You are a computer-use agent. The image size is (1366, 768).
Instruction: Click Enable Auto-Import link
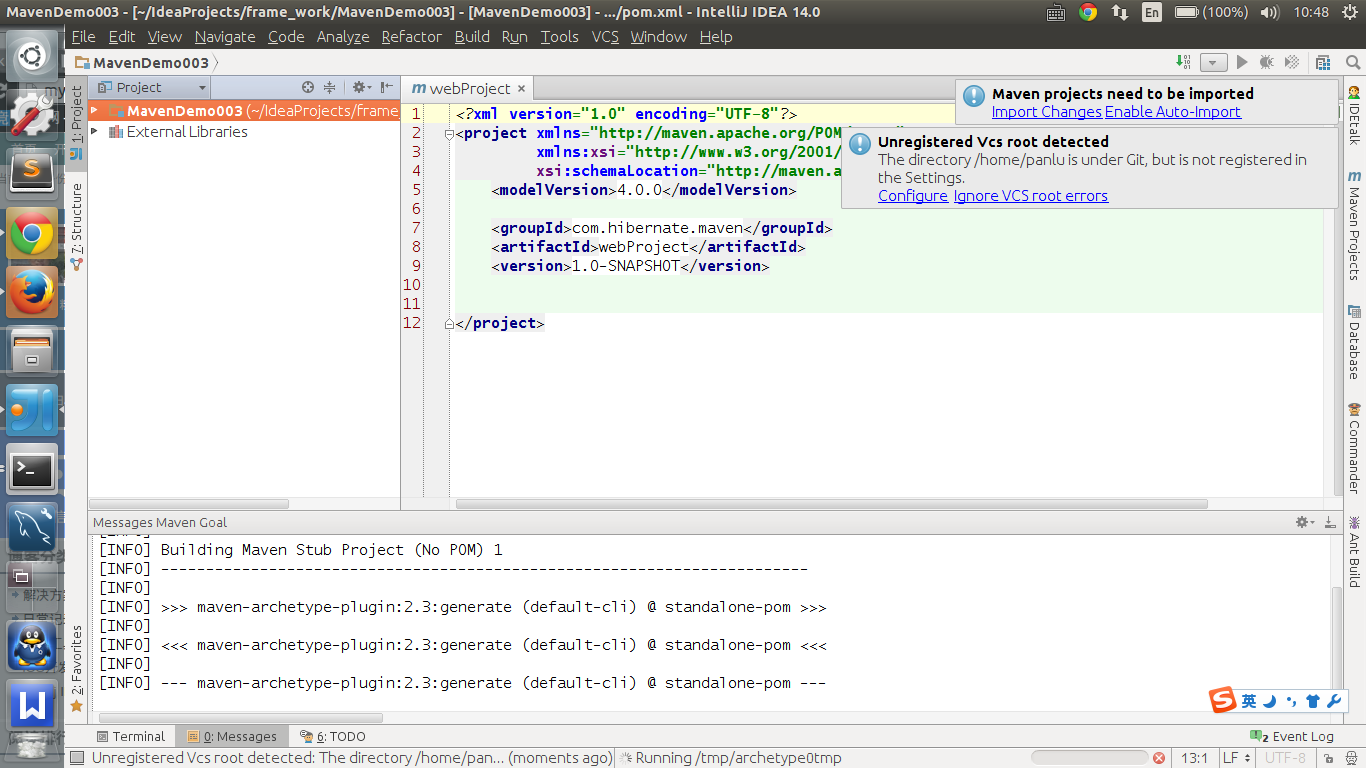pos(1173,112)
